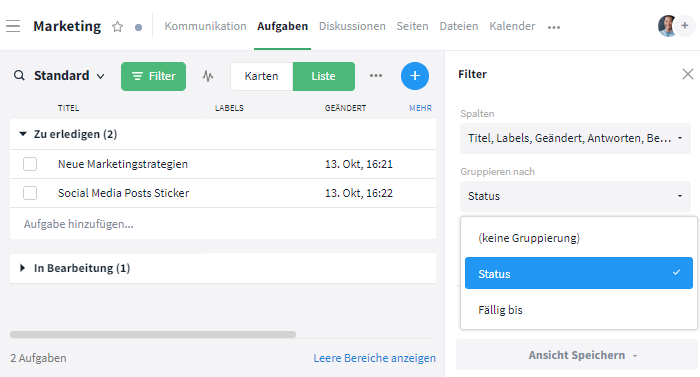The image size is (700, 377).
Task: Open the Social Media Posts Sticker task
Action: [124, 193]
